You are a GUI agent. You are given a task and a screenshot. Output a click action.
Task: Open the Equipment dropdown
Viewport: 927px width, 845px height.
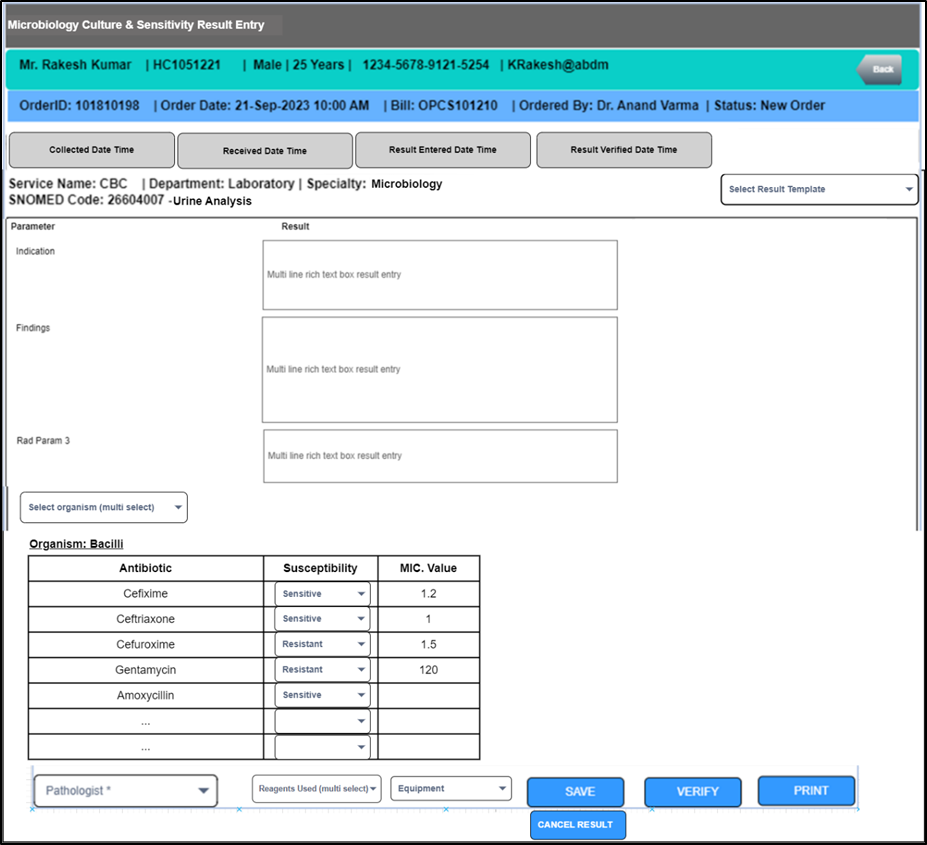[451, 788]
